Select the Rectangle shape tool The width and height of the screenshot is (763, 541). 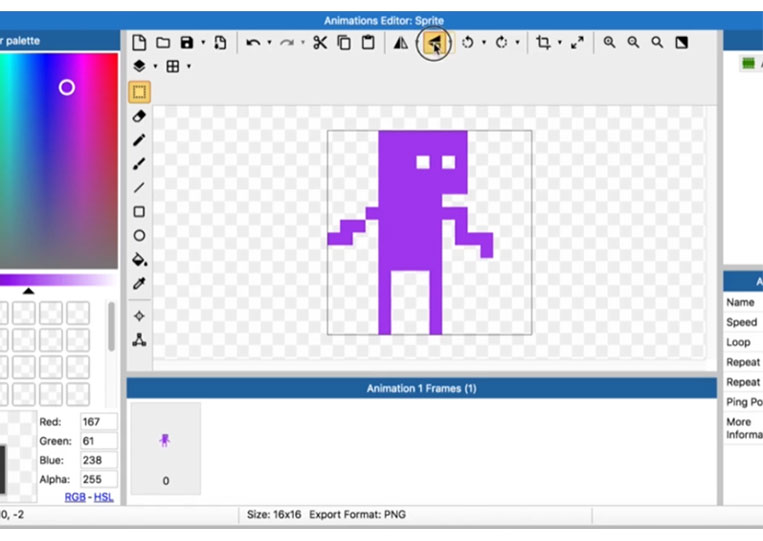click(x=139, y=212)
